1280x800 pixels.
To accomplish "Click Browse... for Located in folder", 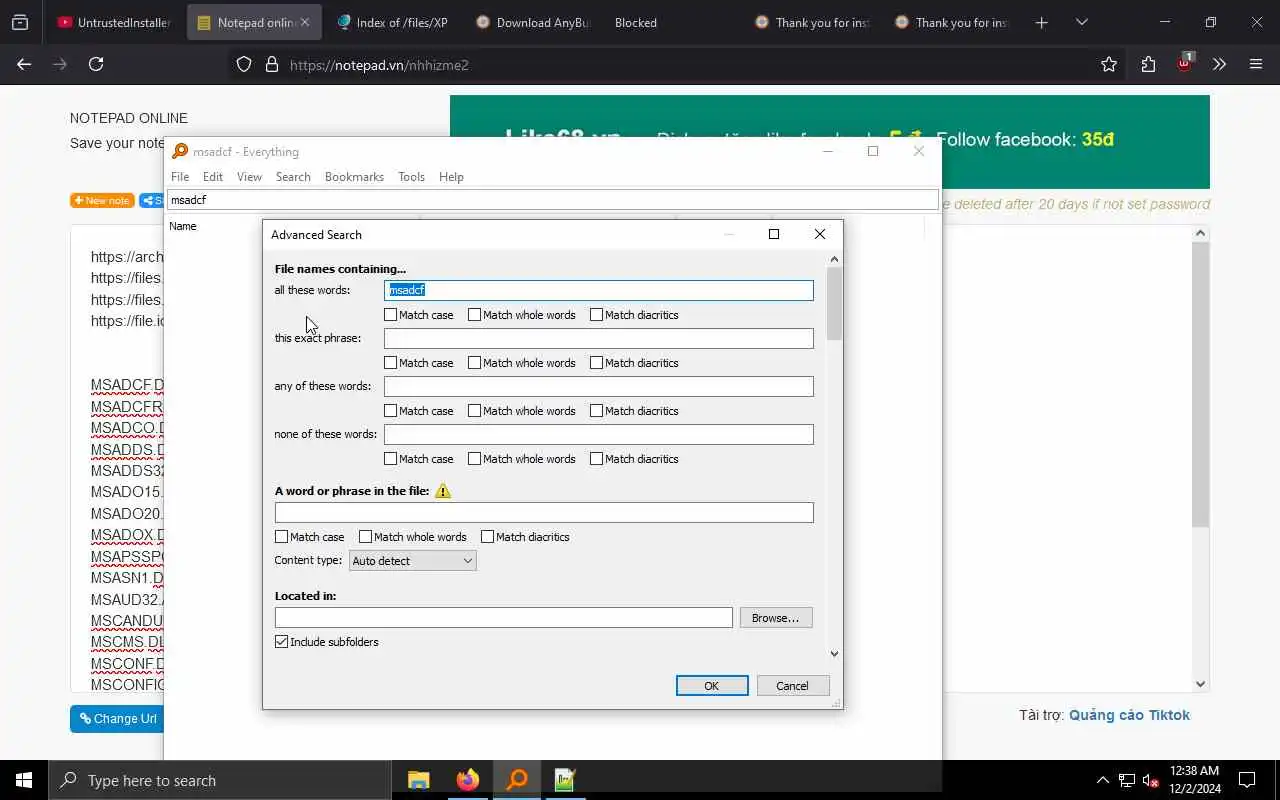I will 776,618.
